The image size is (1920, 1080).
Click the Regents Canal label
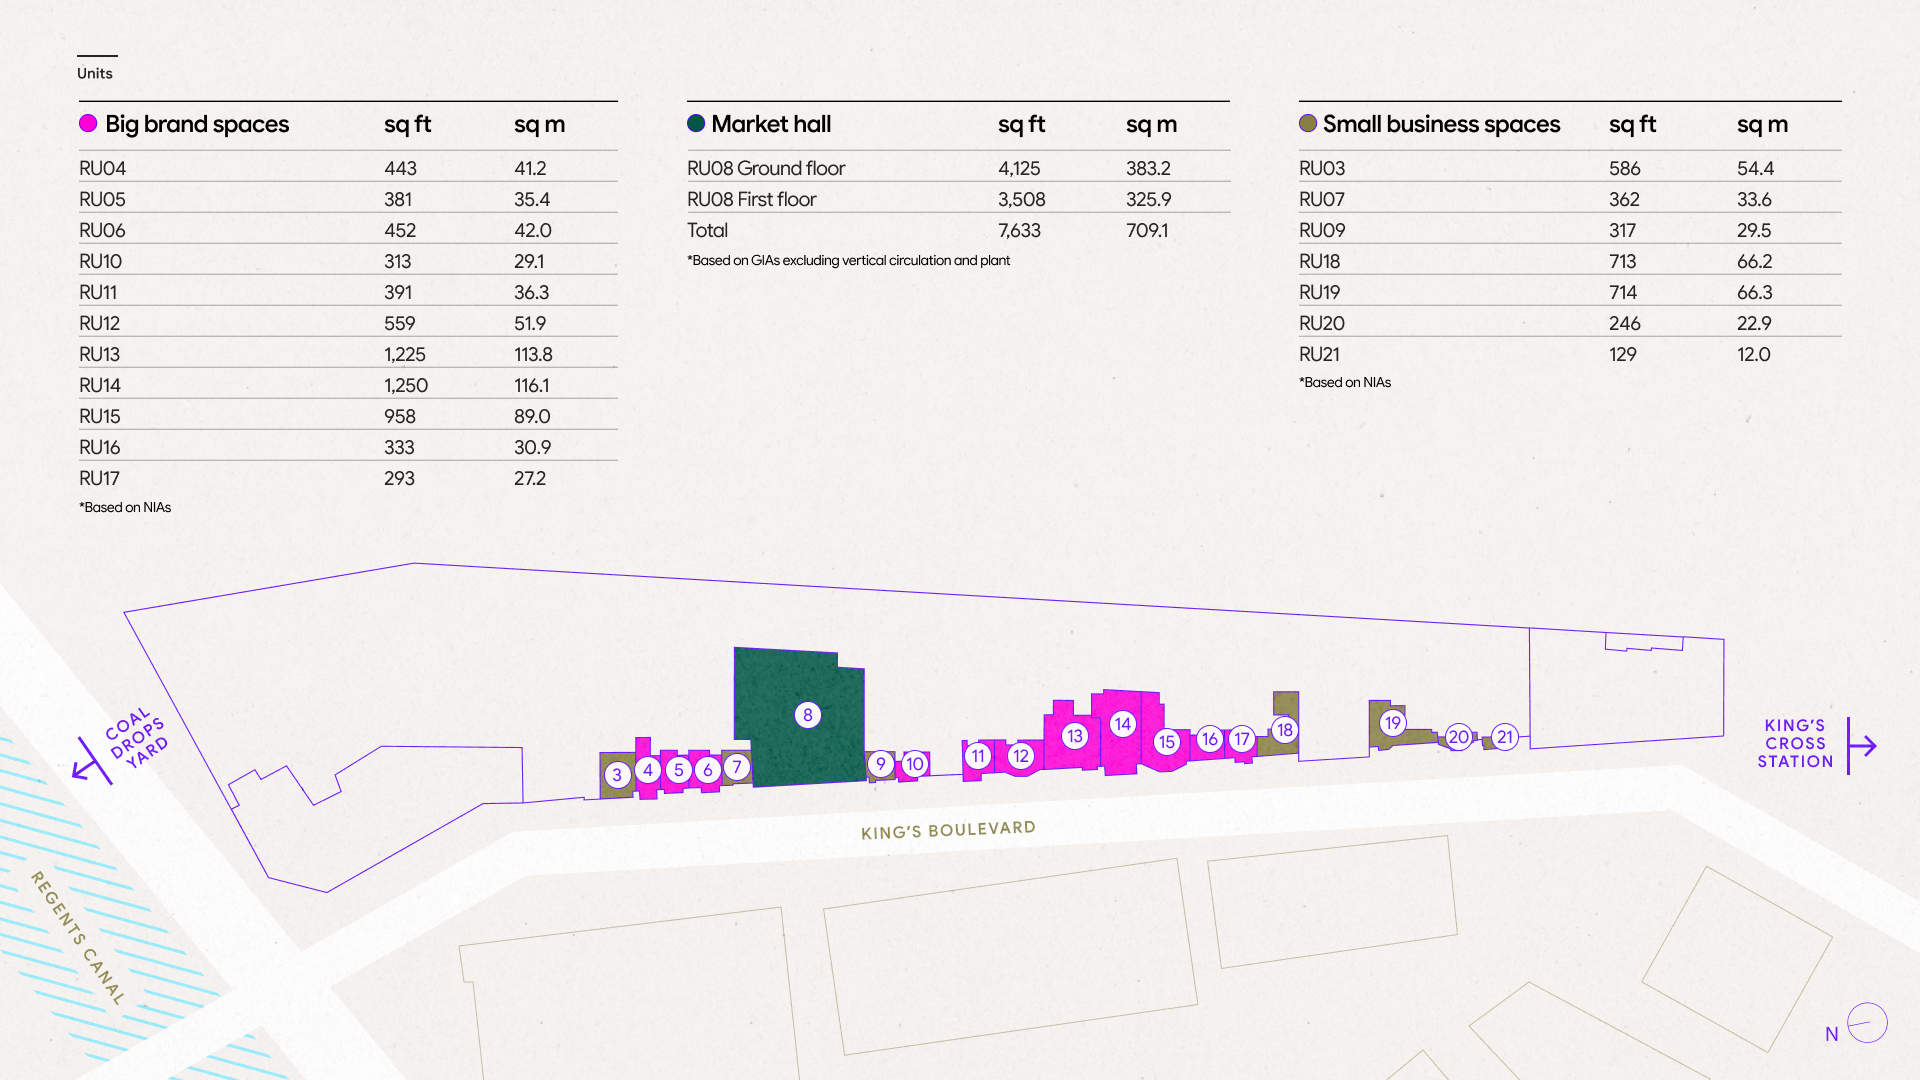pyautogui.click(x=77, y=937)
